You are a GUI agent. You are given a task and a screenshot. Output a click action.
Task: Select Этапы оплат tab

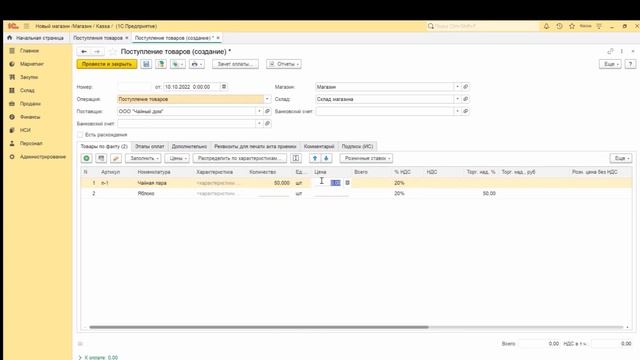coord(149,146)
